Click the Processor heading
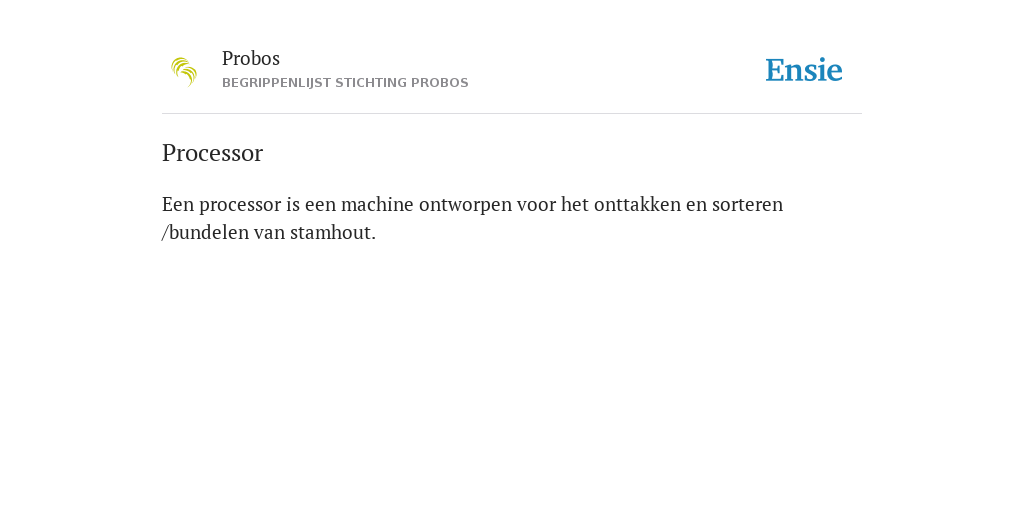 pos(212,153)
